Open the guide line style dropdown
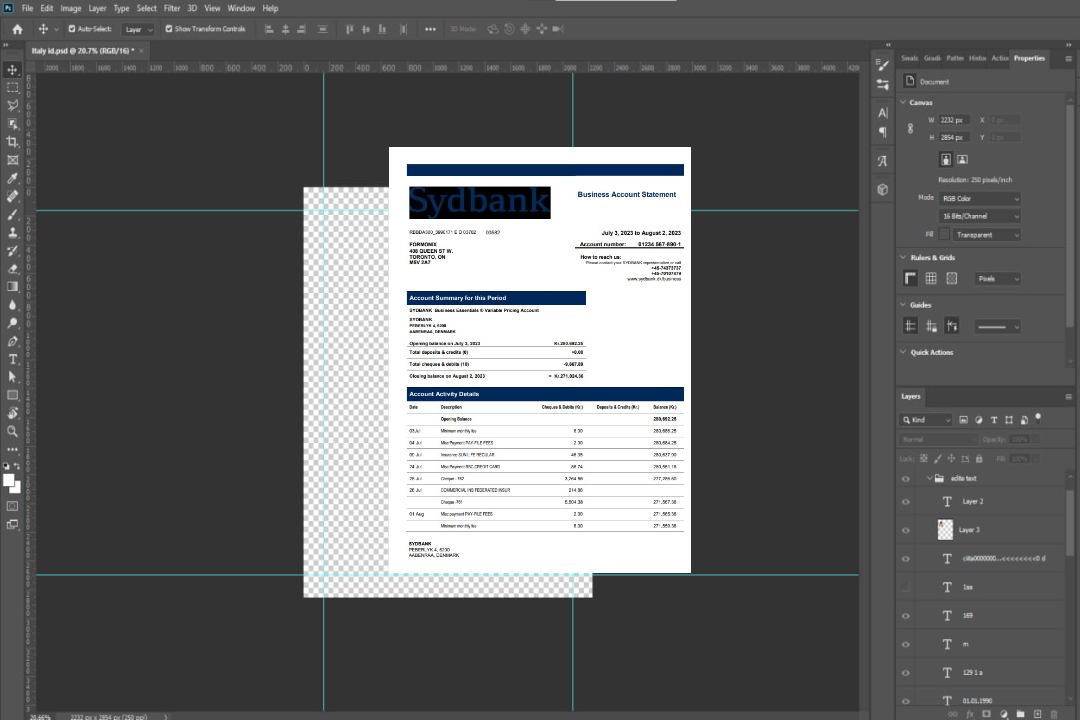 pos(998,327)
